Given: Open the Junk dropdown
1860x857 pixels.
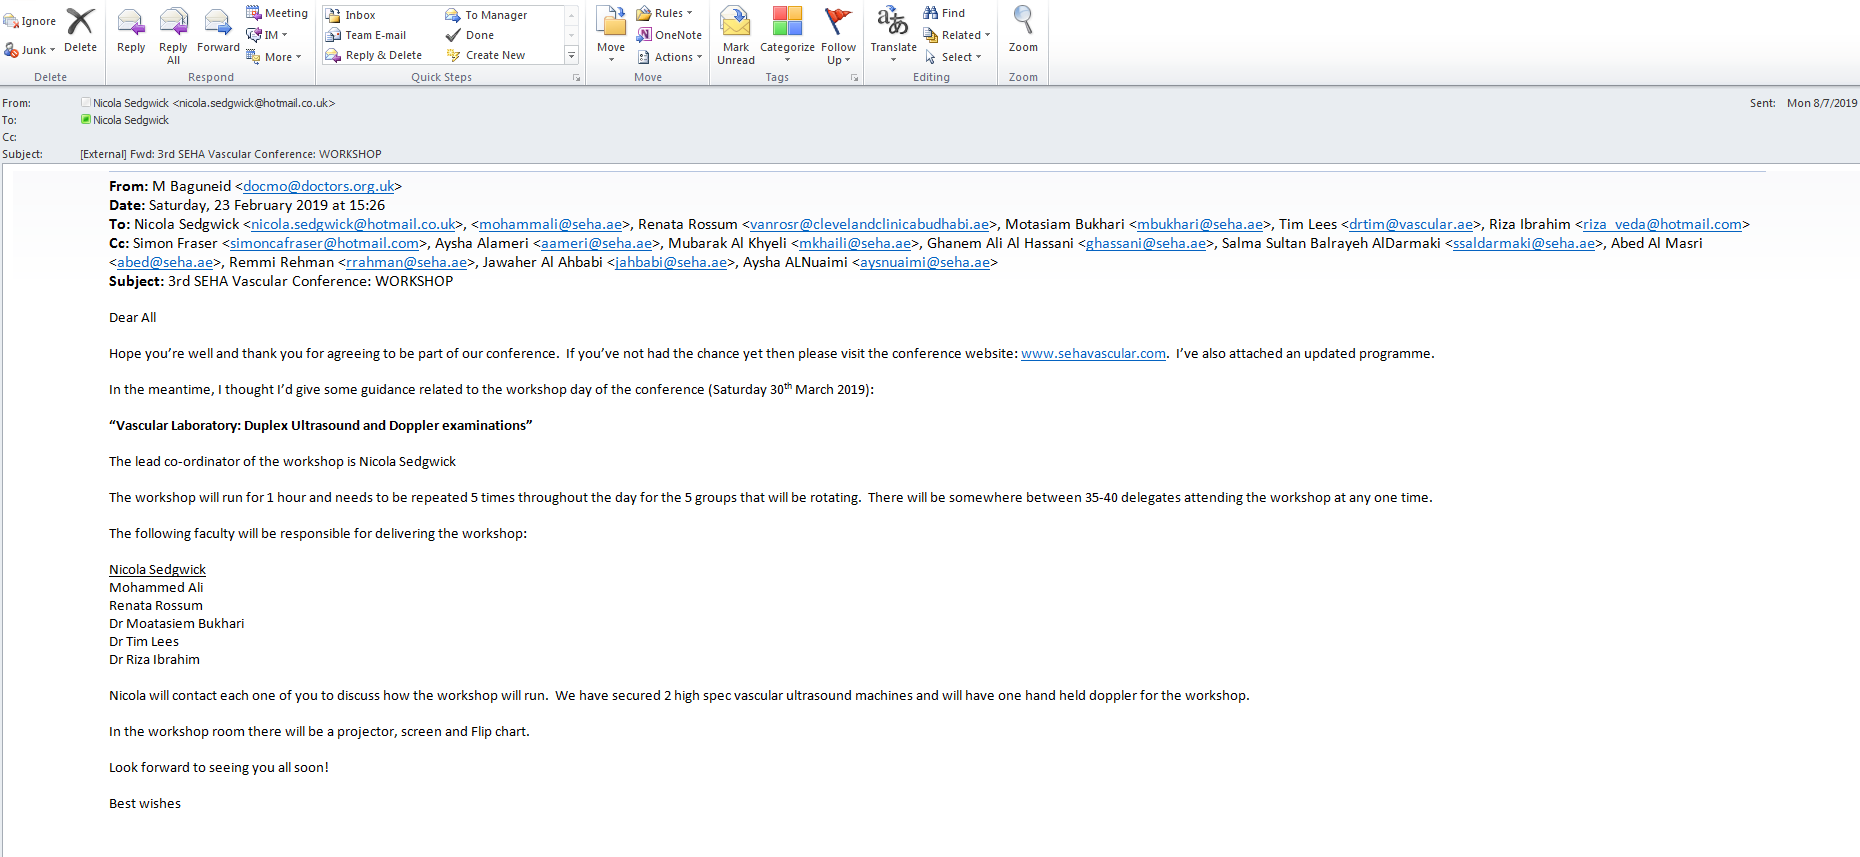Looking at the screenshot, I should [30, 50].
